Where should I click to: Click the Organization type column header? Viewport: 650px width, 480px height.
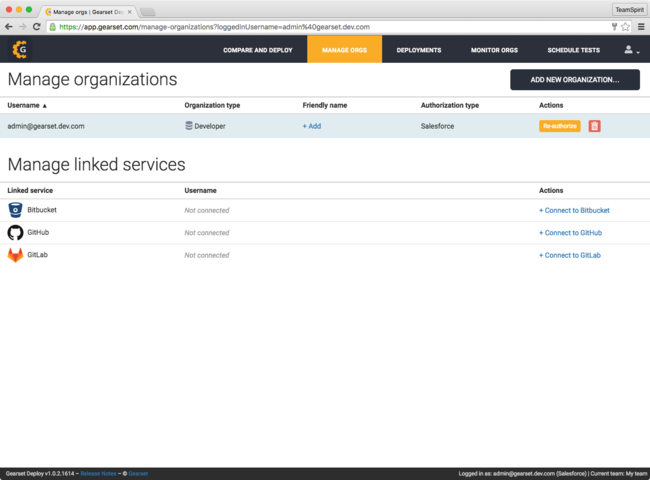(212, 105)
